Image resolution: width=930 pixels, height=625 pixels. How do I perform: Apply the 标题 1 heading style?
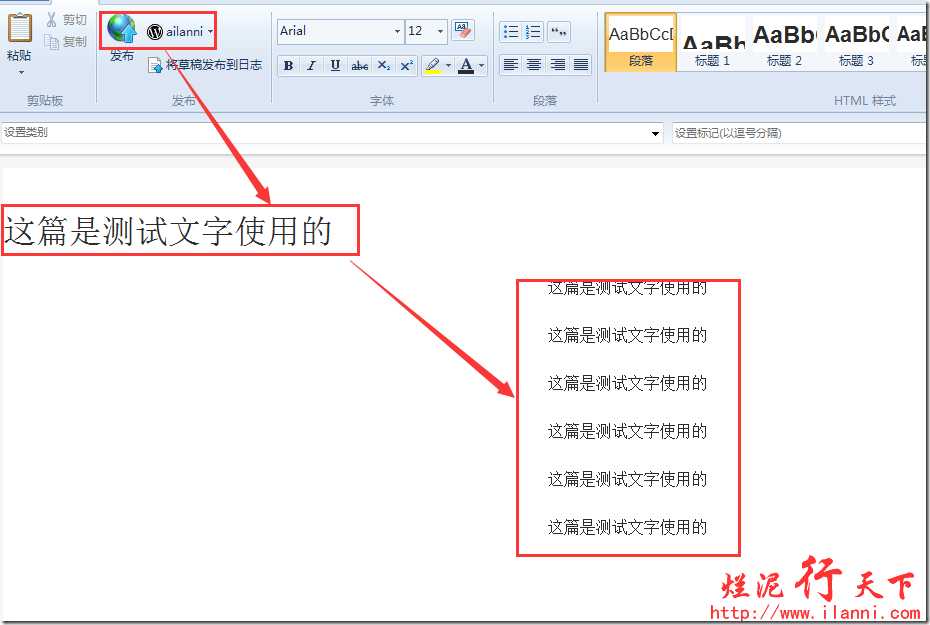[712, 43]
